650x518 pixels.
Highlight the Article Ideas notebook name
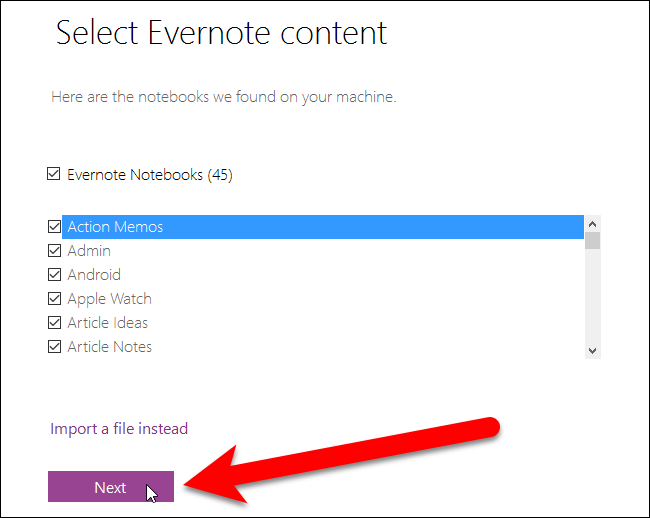pyautogui.click(x=107, y=323)
